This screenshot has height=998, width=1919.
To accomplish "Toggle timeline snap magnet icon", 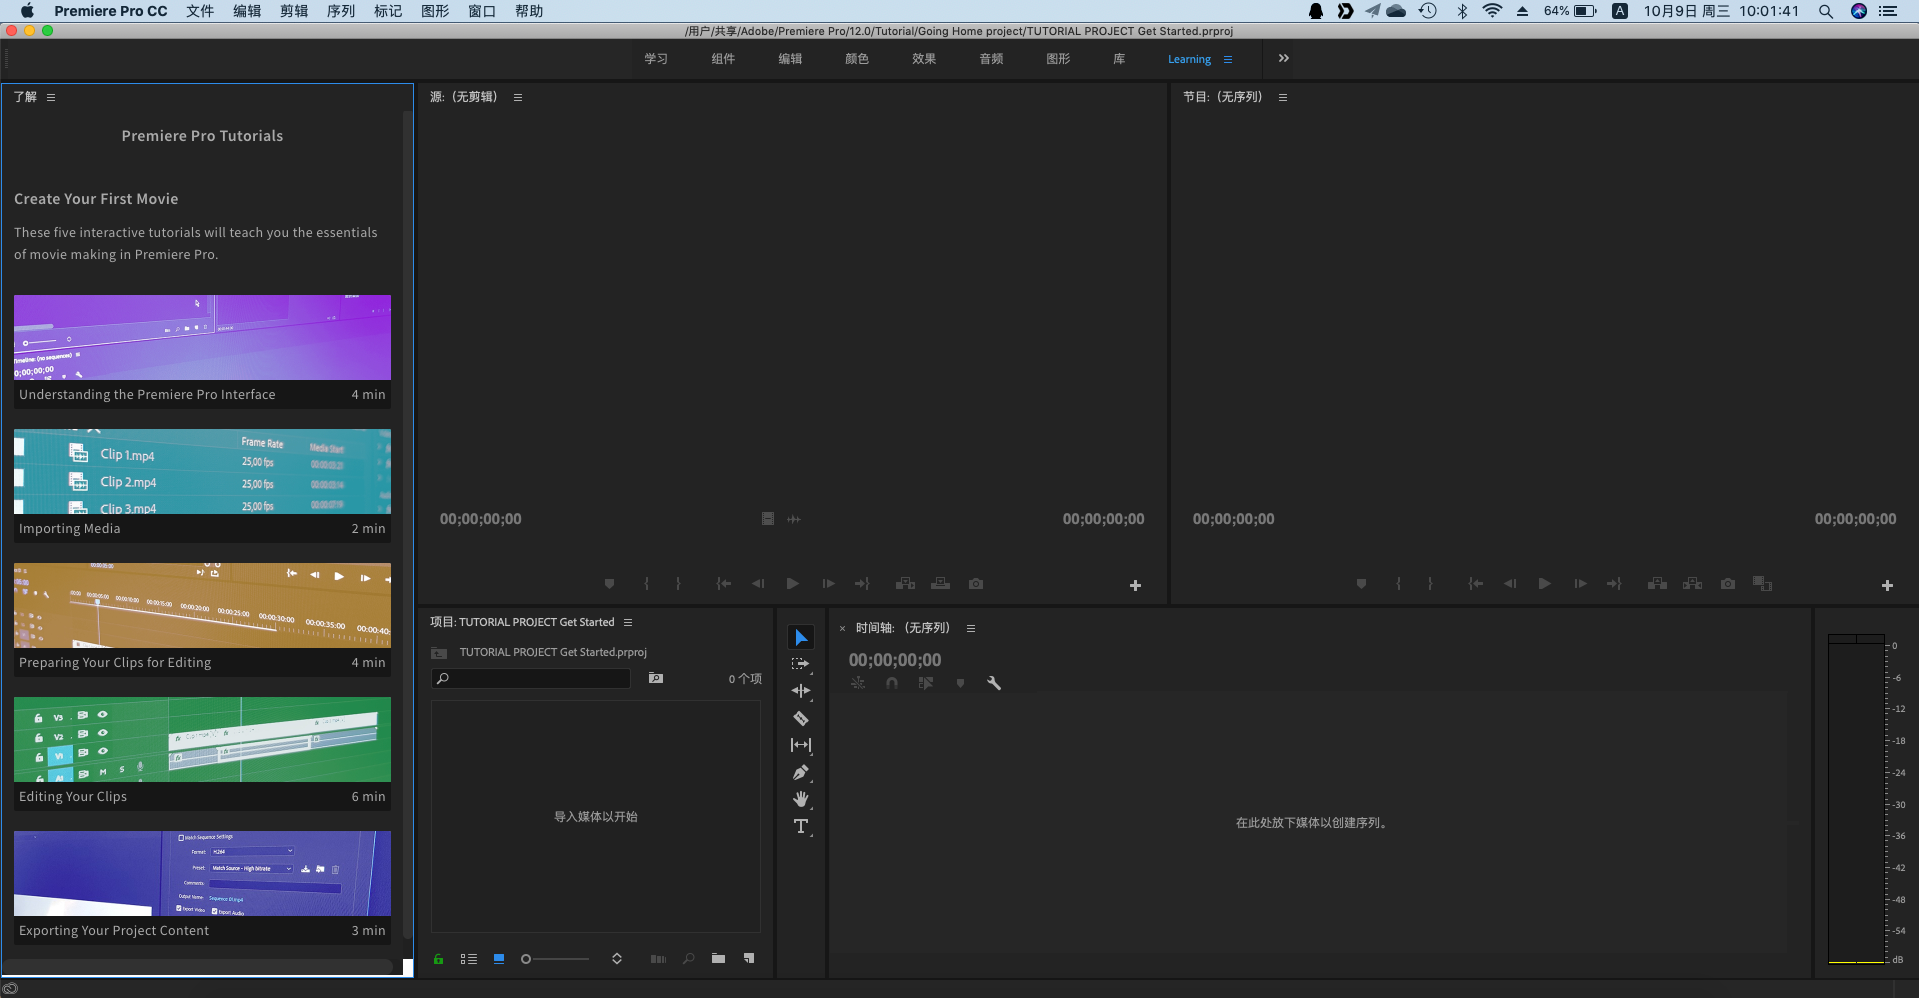I will 892,683.
